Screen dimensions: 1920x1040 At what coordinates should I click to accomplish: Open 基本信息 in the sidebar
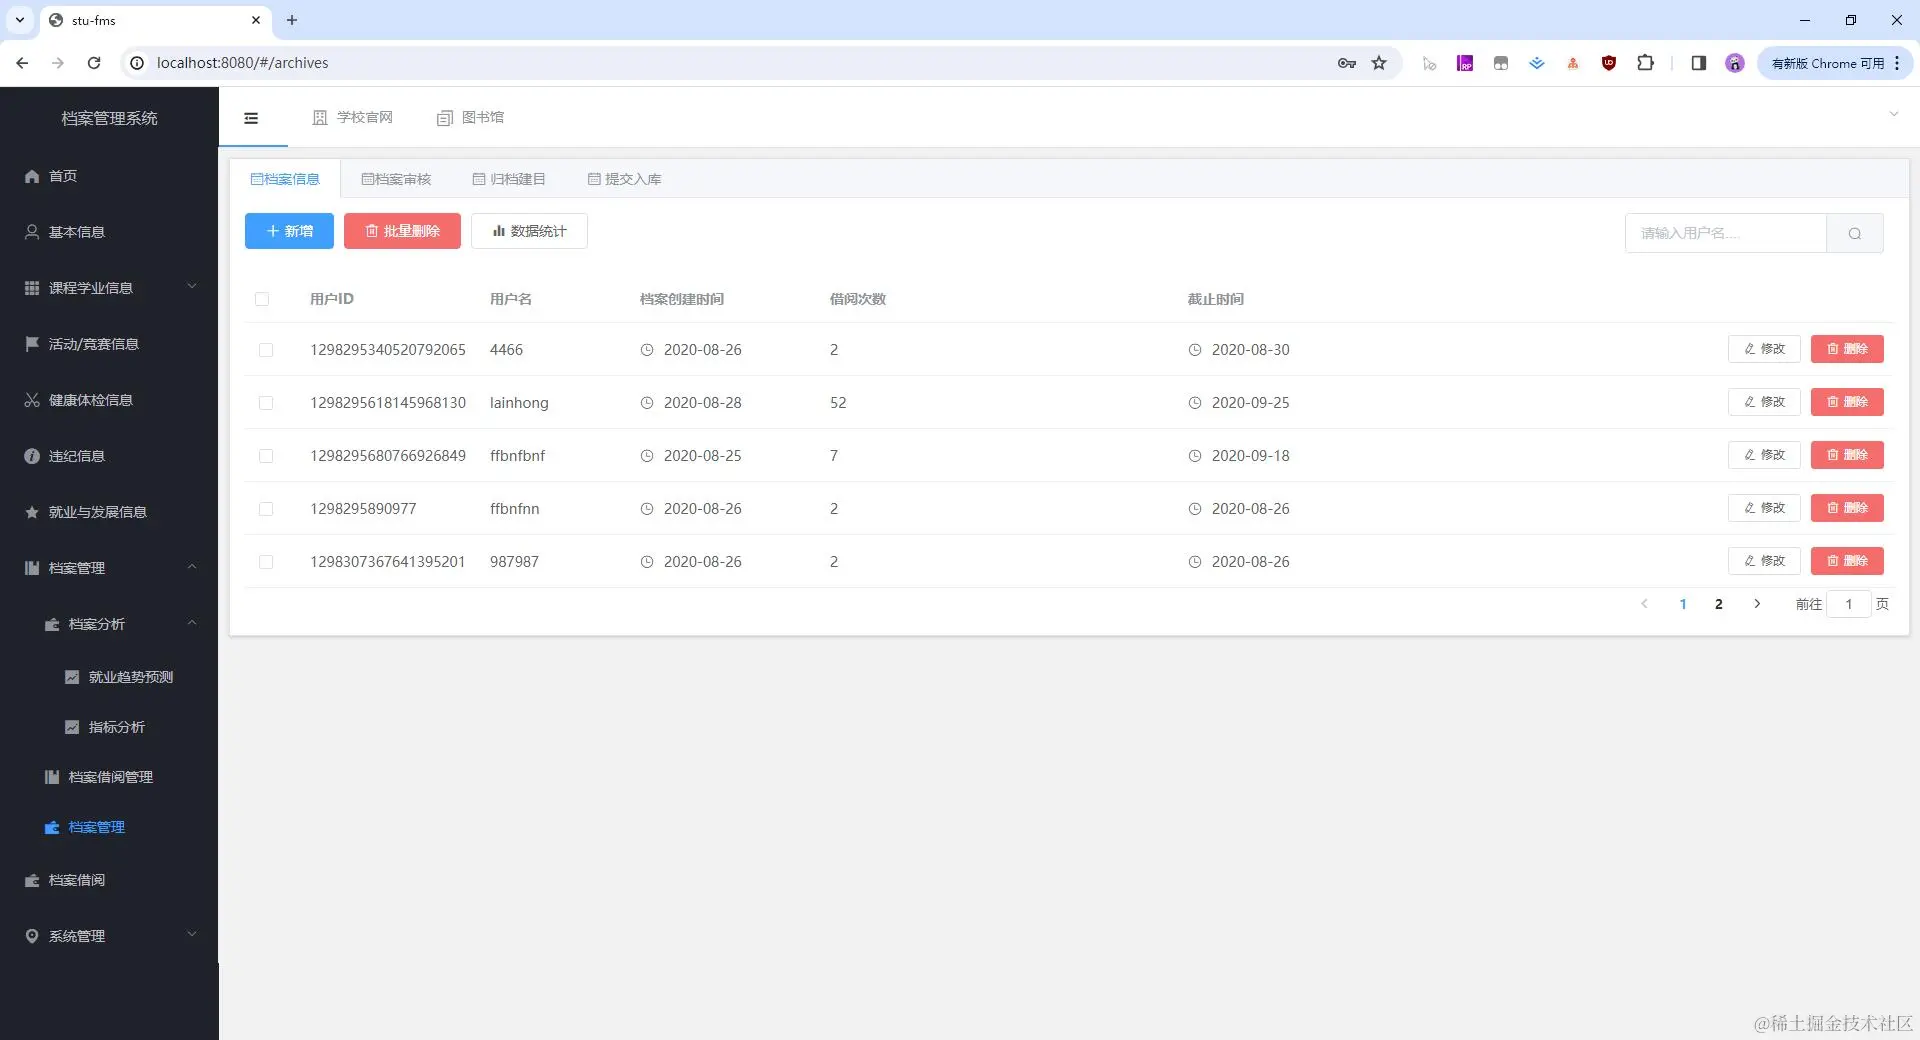(x=109, y=232)
